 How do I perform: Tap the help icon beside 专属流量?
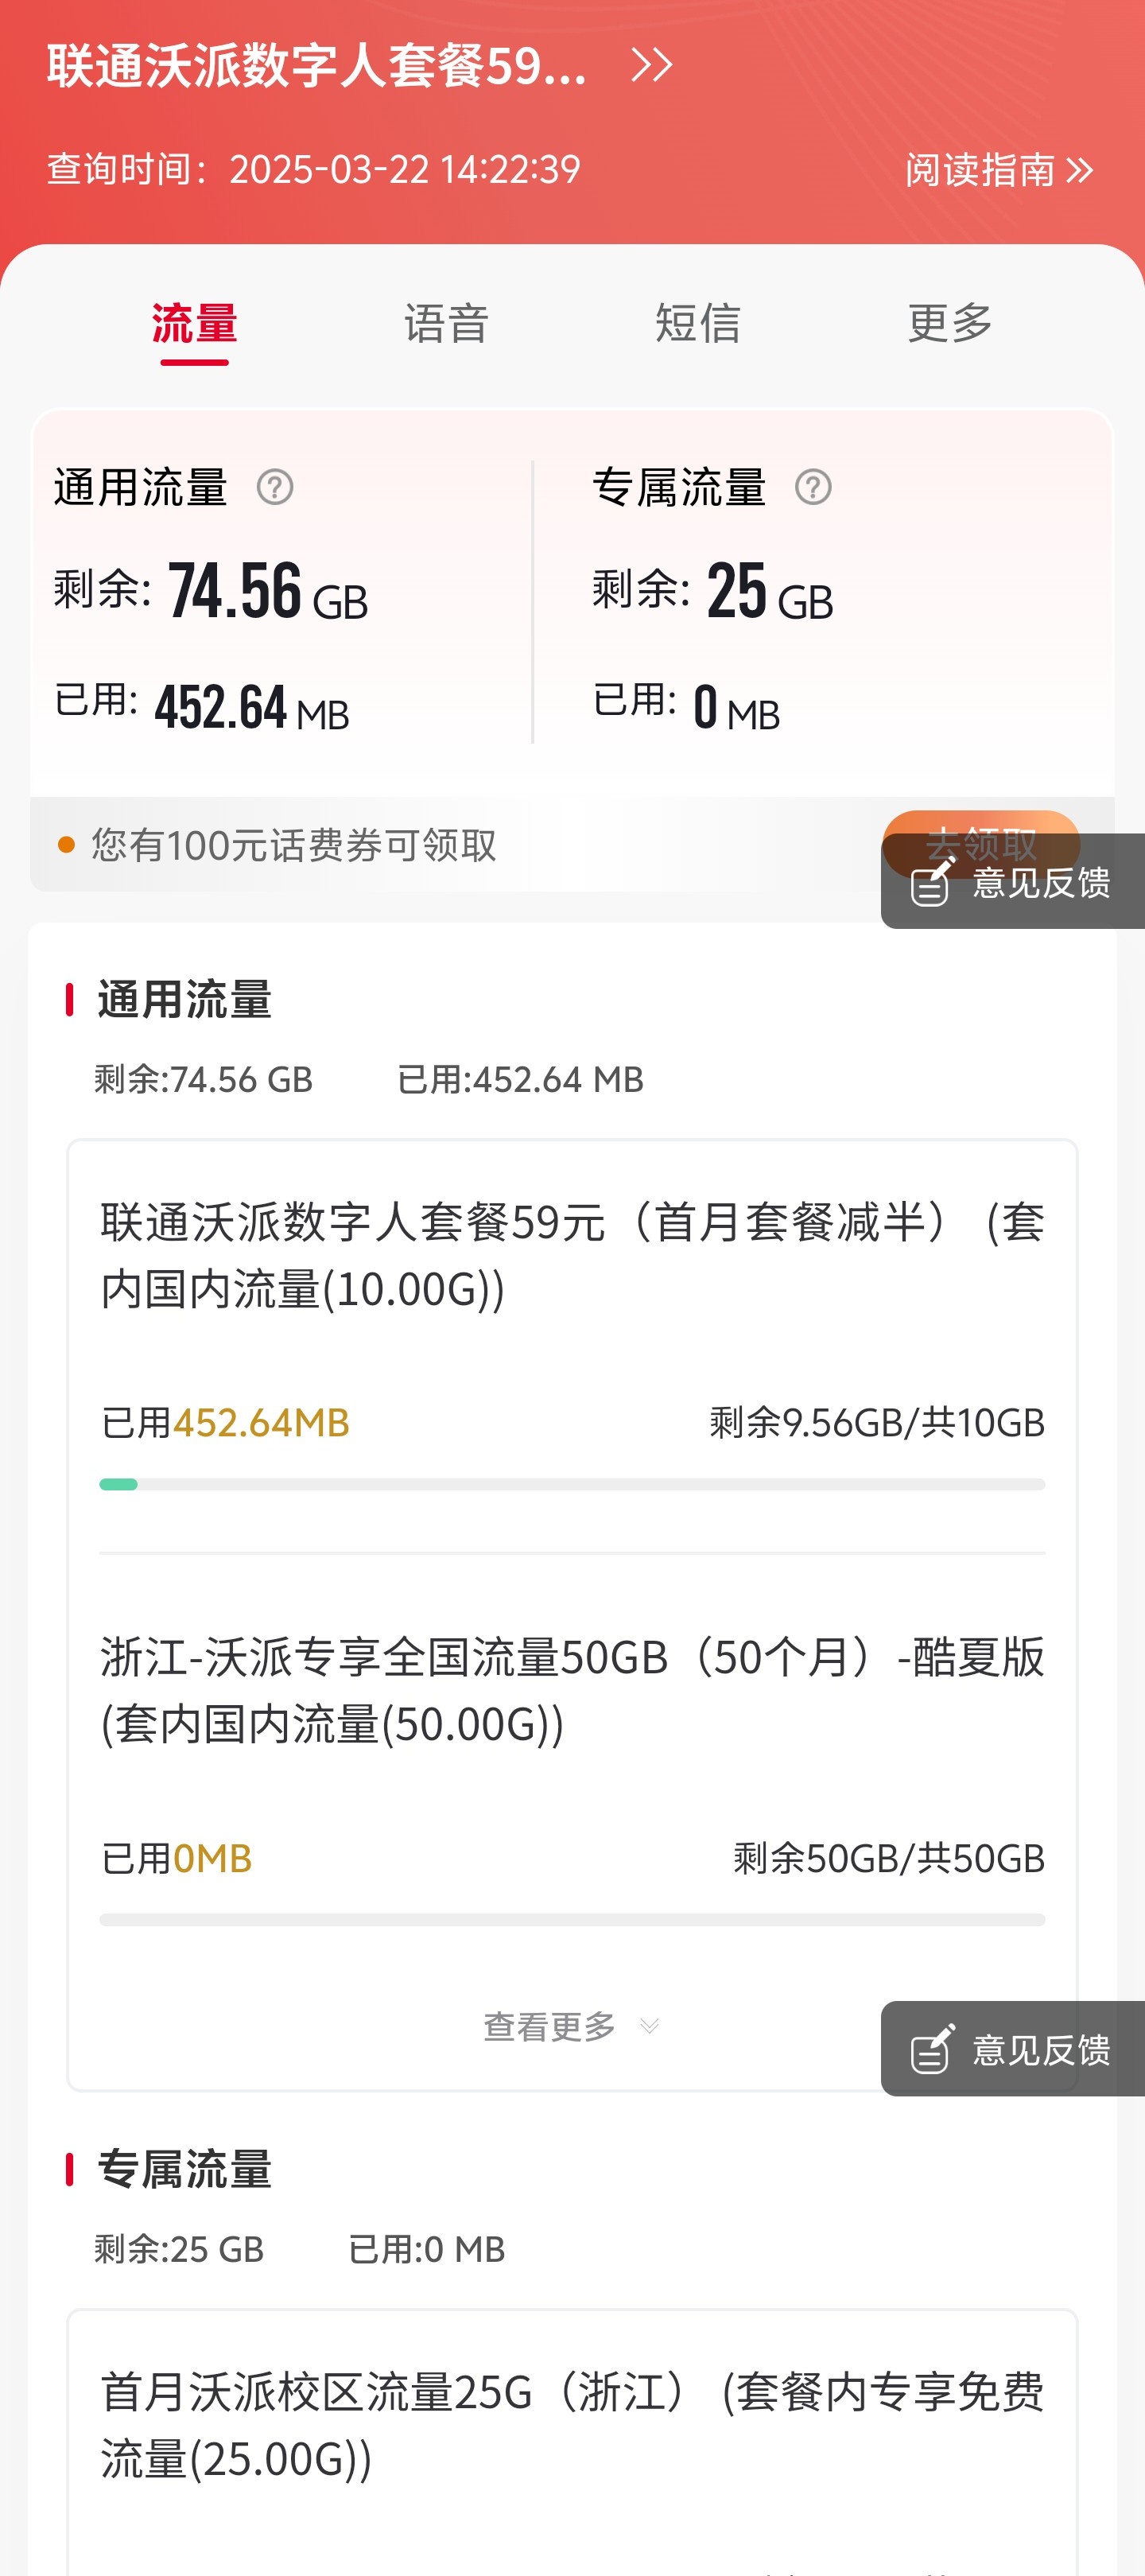click(x=813, y=488)
